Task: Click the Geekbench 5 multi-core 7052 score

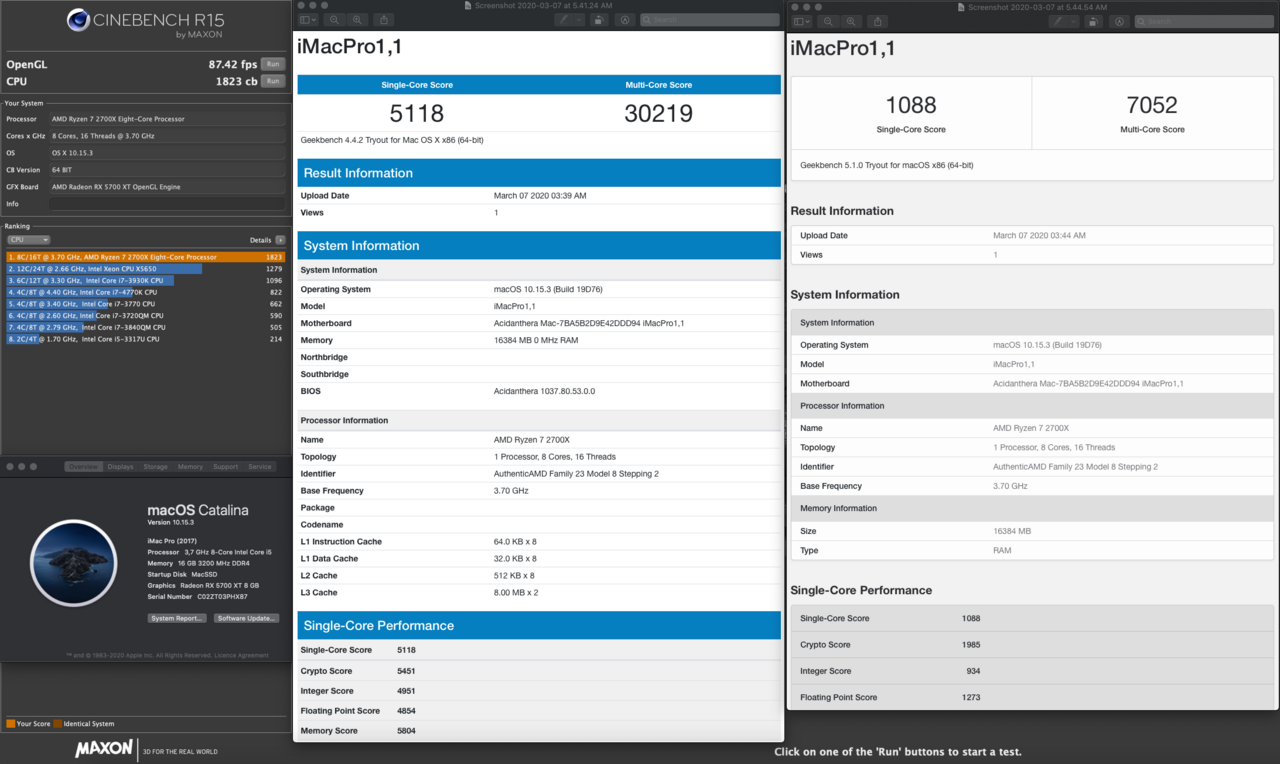Action: [1152, 105]
